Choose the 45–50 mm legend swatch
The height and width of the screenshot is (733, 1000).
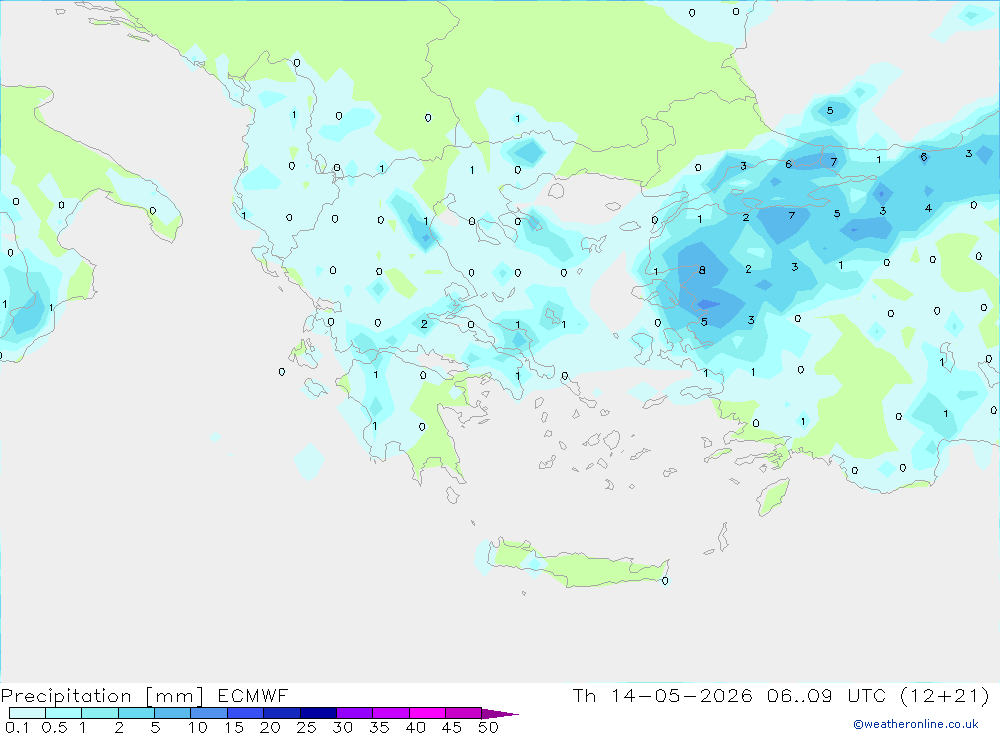click(463, 713)
